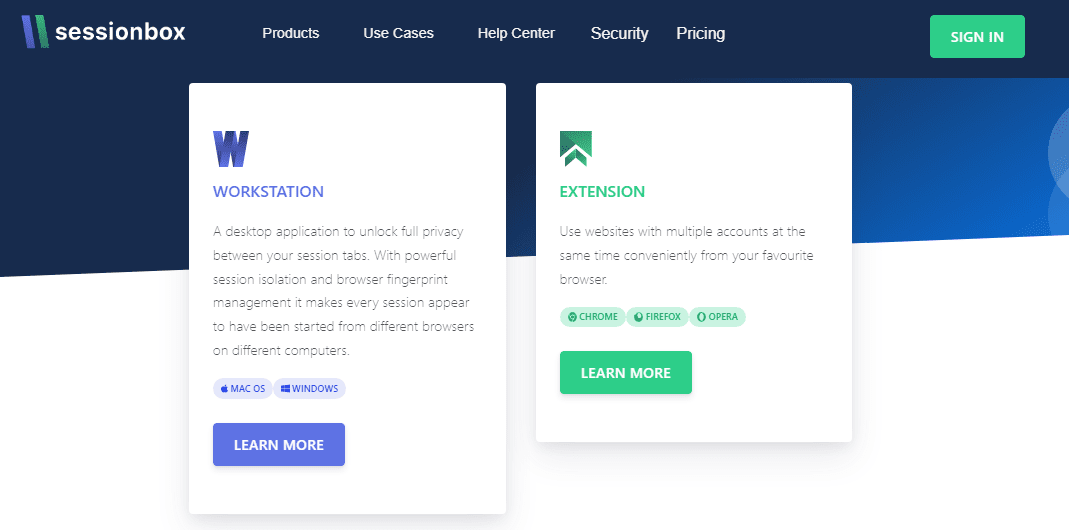Image resolution: width=1069 pixels, height=530 pixels.
Task: Click the green Extension arrow logo
Action: (x=575, y=149)
